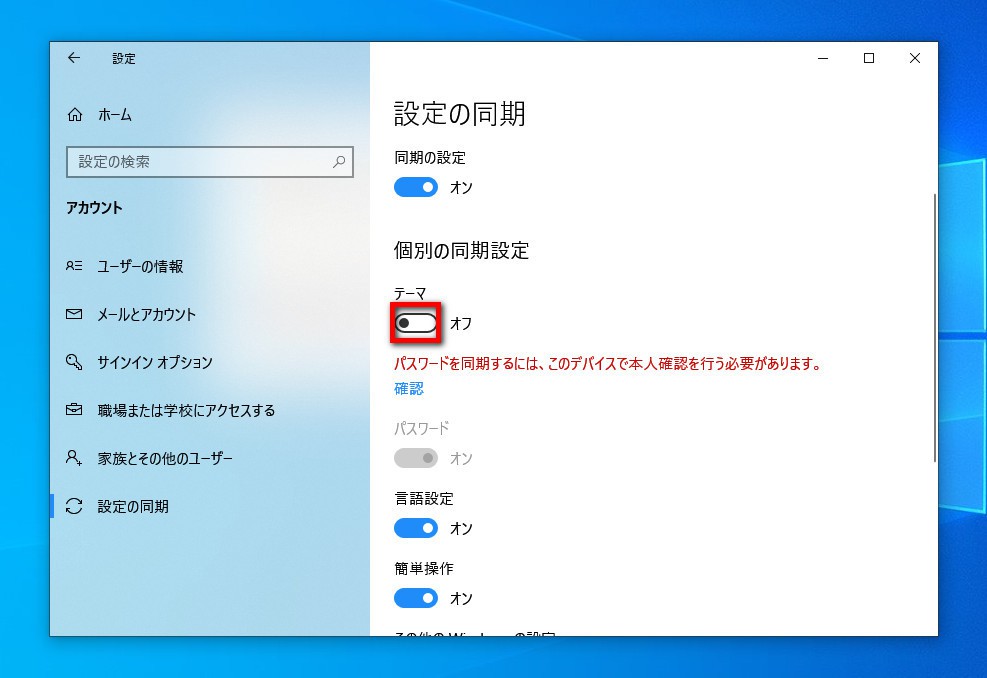
Task: Turn off the 同期の設定 toggle
Action: [416, 187]
